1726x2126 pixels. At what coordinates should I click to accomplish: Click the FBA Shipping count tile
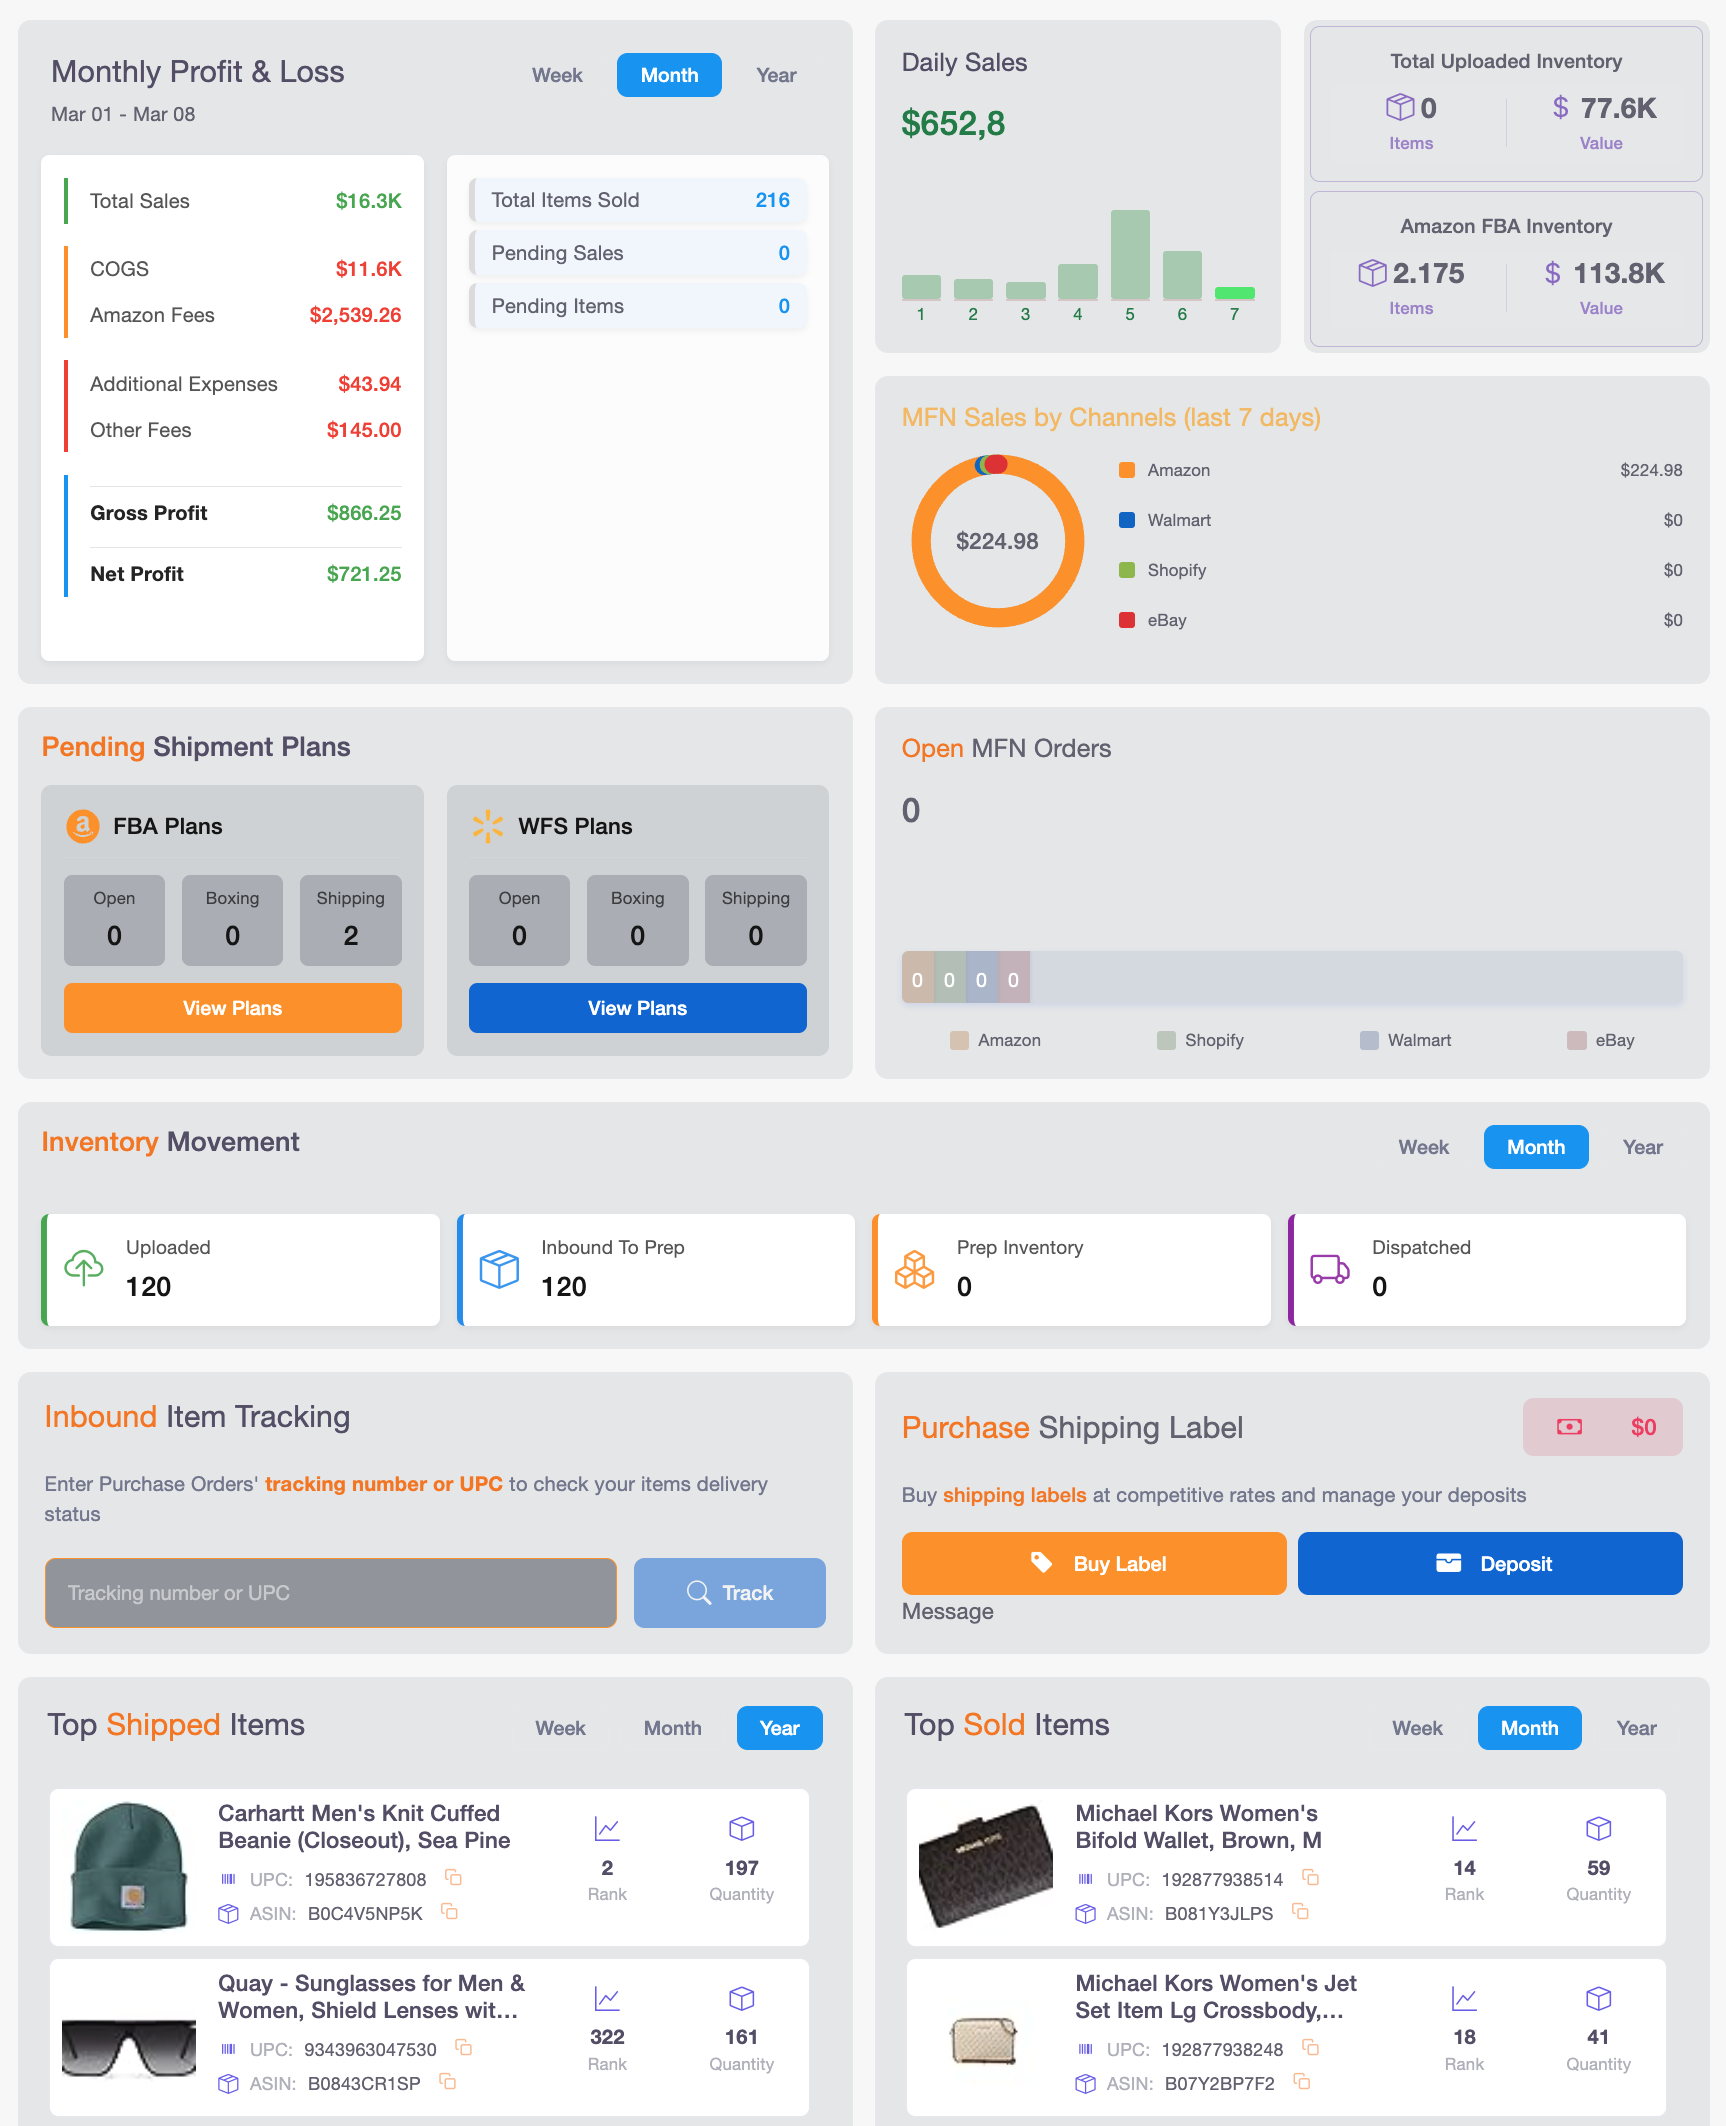[351, 920]
